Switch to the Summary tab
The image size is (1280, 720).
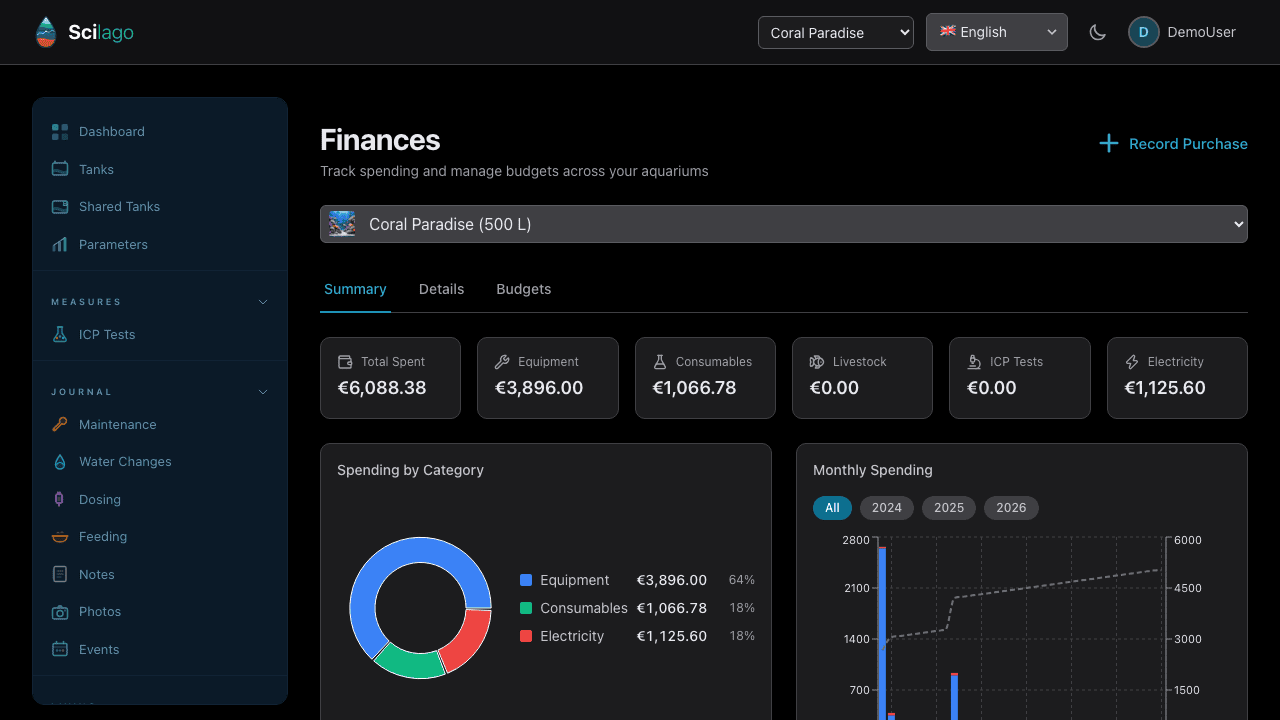click(x=355, y=289)
